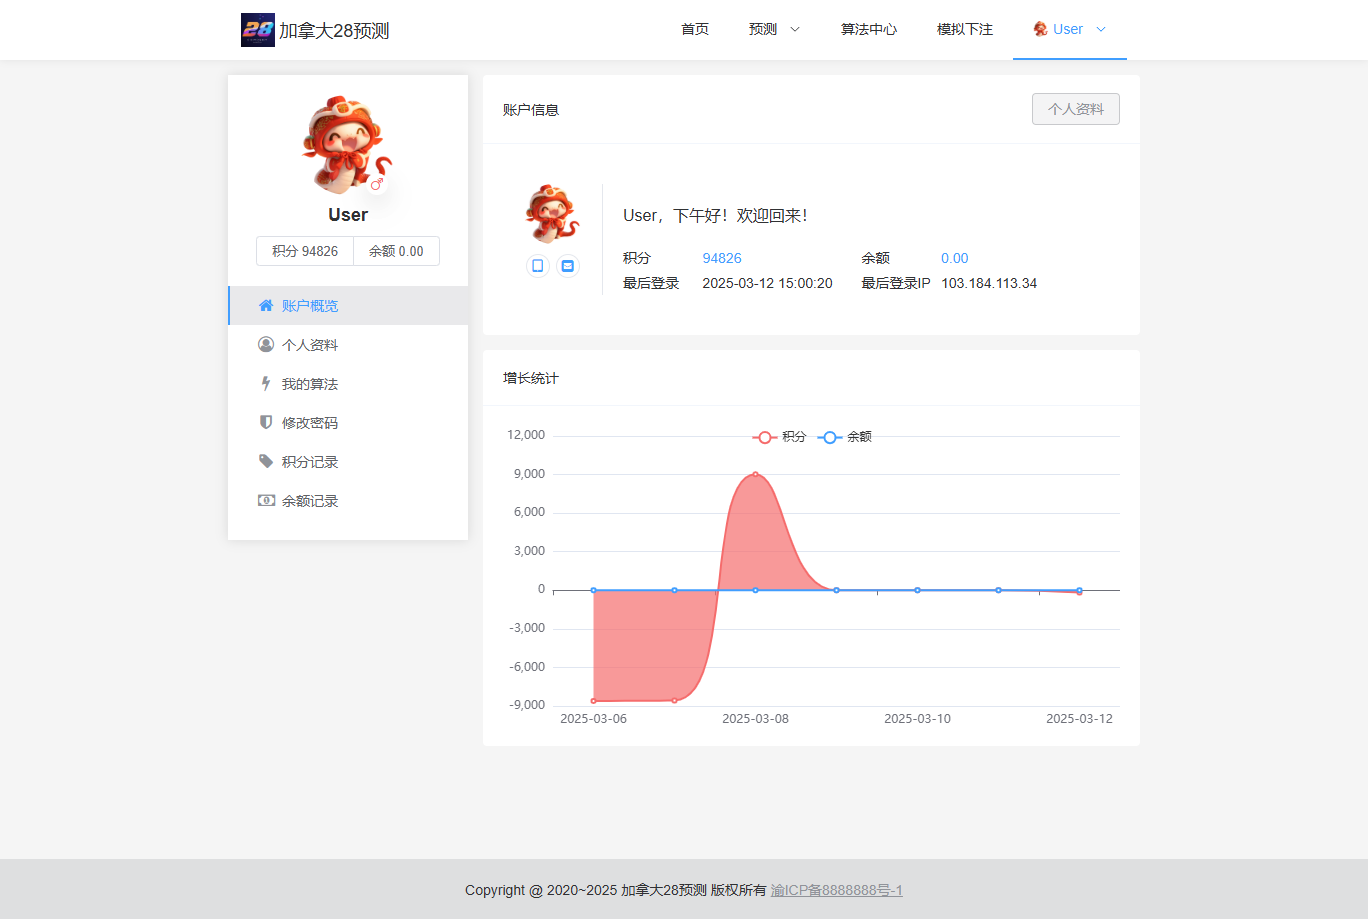The image size is (1368, 919).
Task: Click the mobile phone binding icon
Action: pyautogui.click(x=538, y=266)
